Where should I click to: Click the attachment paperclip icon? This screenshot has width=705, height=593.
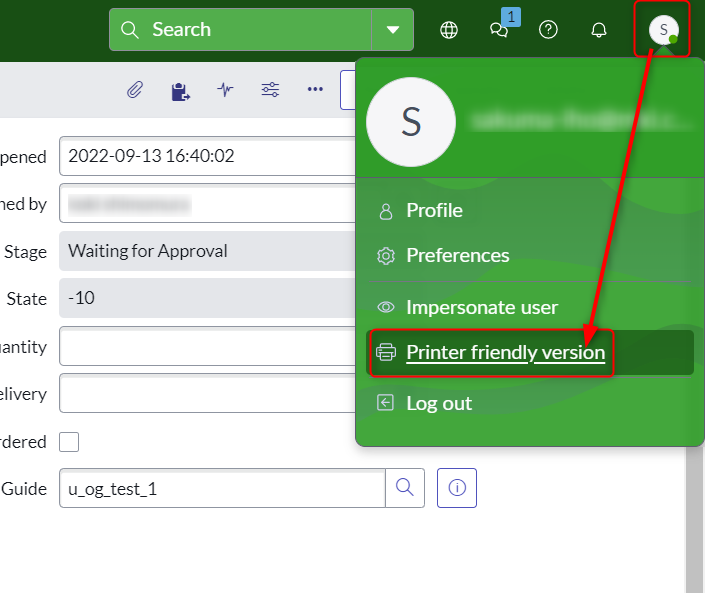(135, 89)
